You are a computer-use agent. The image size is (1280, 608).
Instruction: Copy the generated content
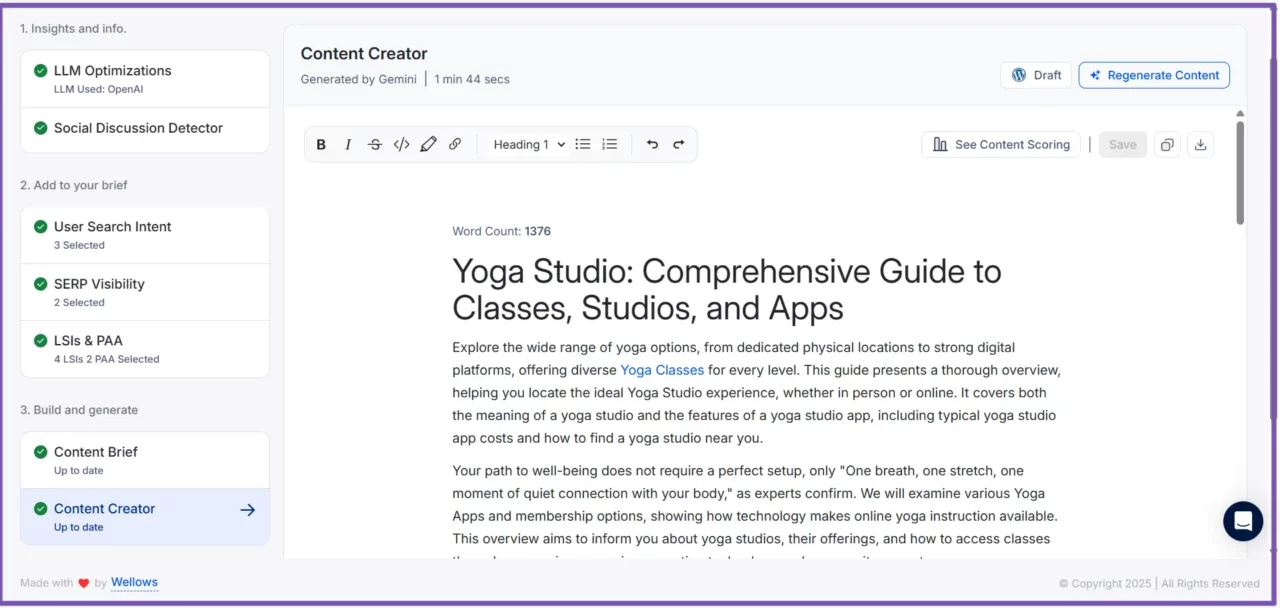pos(1167,144)
